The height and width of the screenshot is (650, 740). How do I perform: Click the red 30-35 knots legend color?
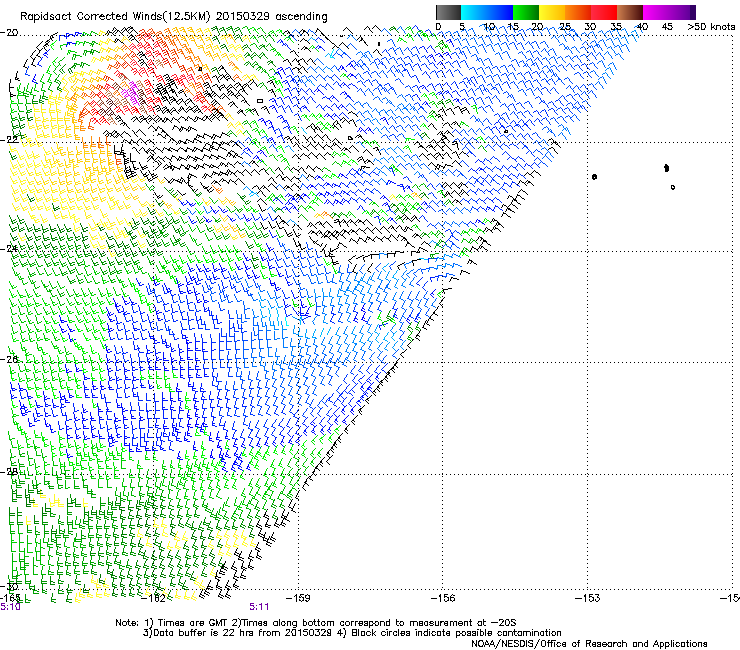(x=604, y=12)
